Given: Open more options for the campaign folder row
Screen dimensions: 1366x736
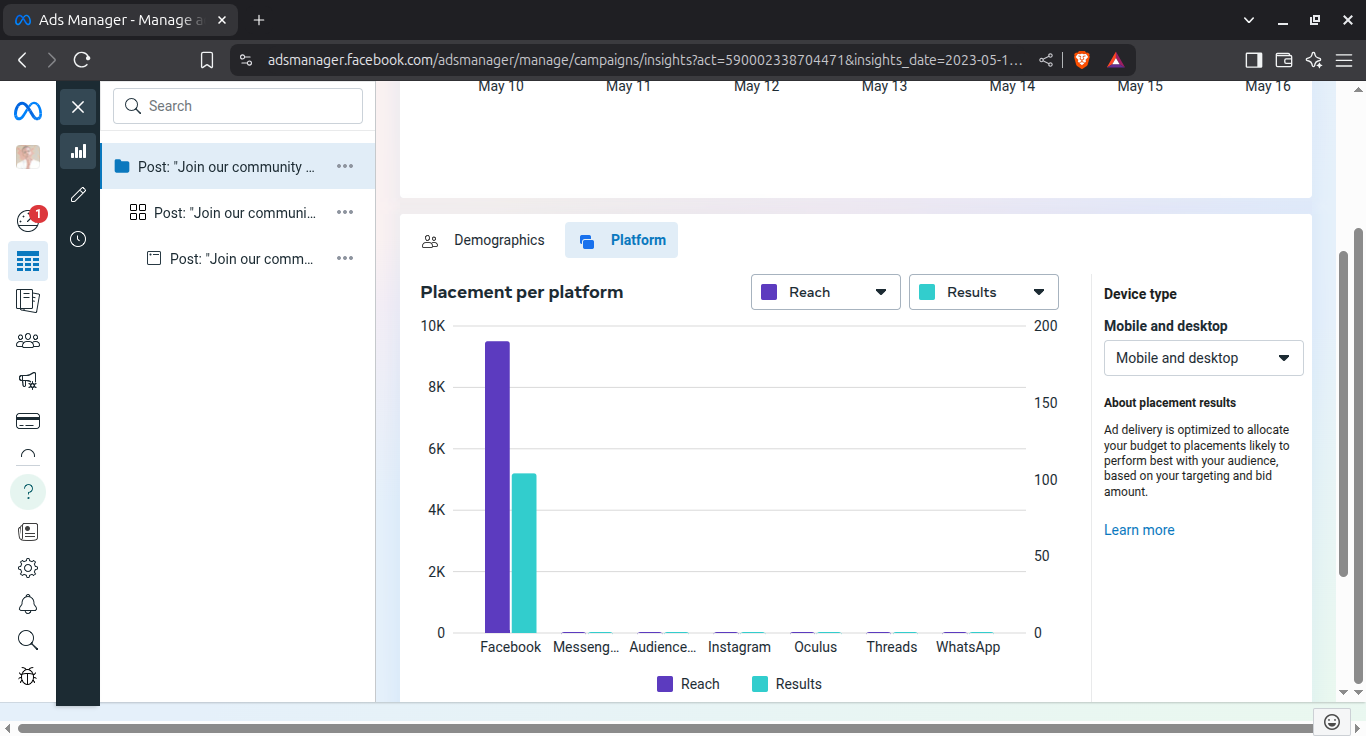Looking at the screenshot, I should (x=345, y=166).
